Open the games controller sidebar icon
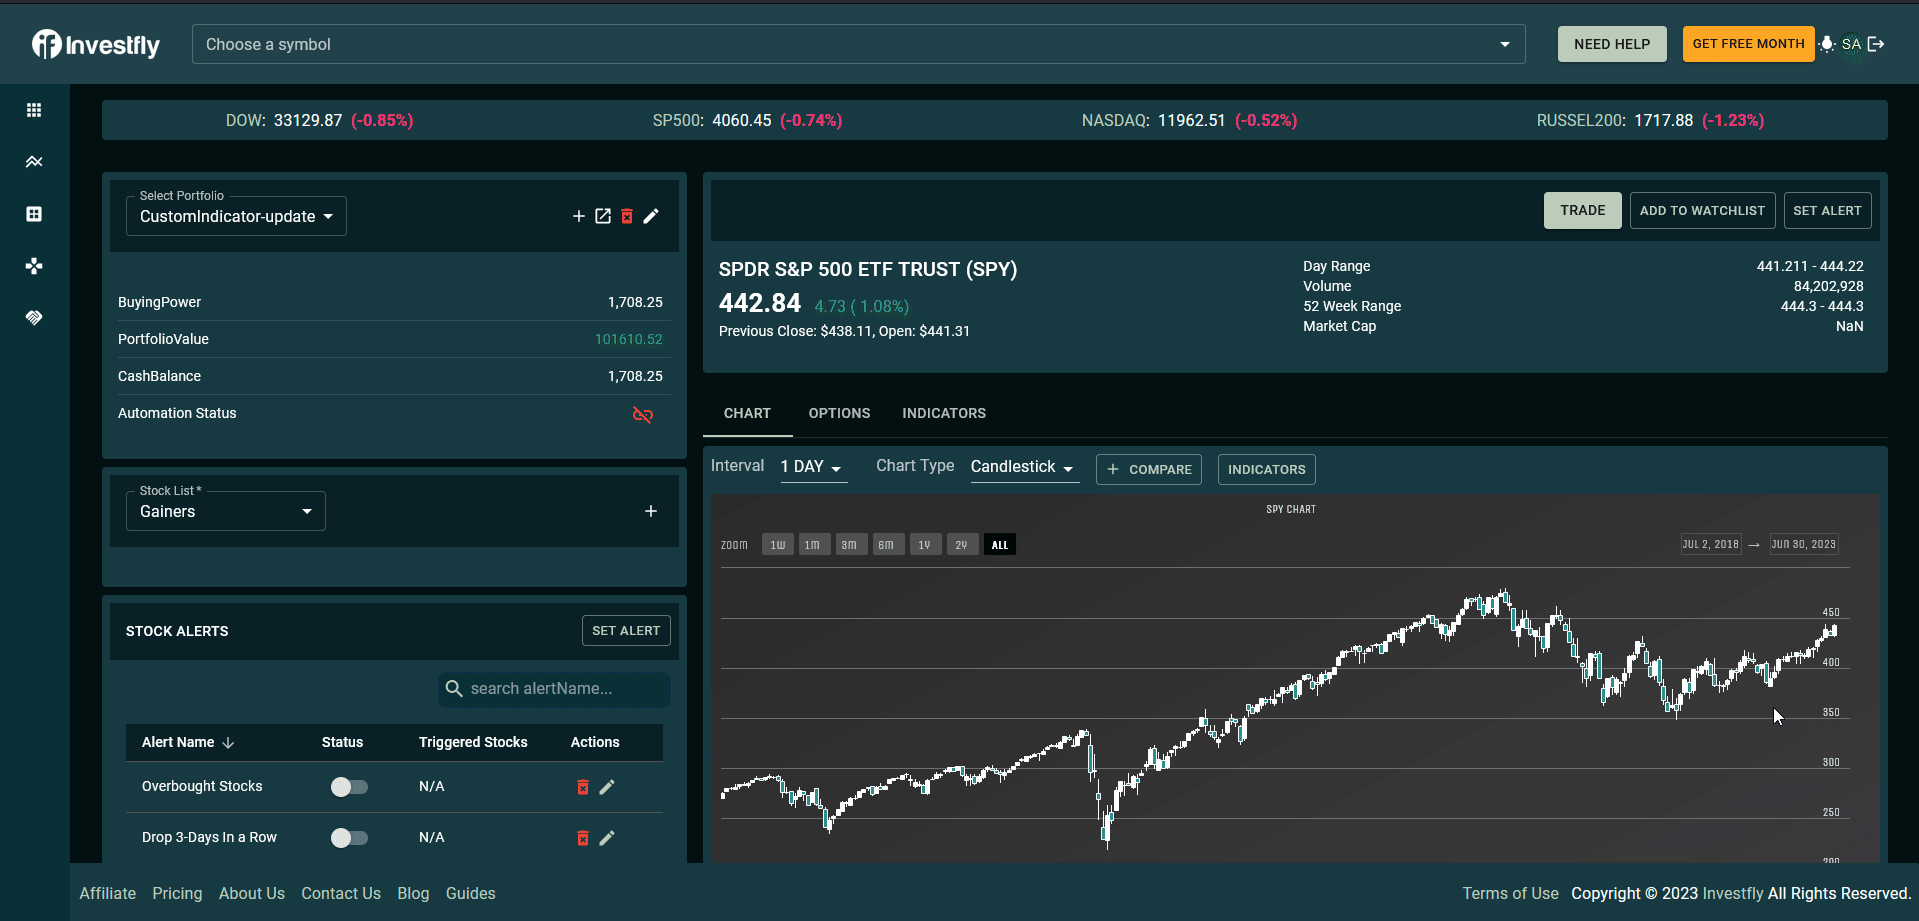Image resolution: width=1919 pixels, height=921 pixels. point(34,266)
